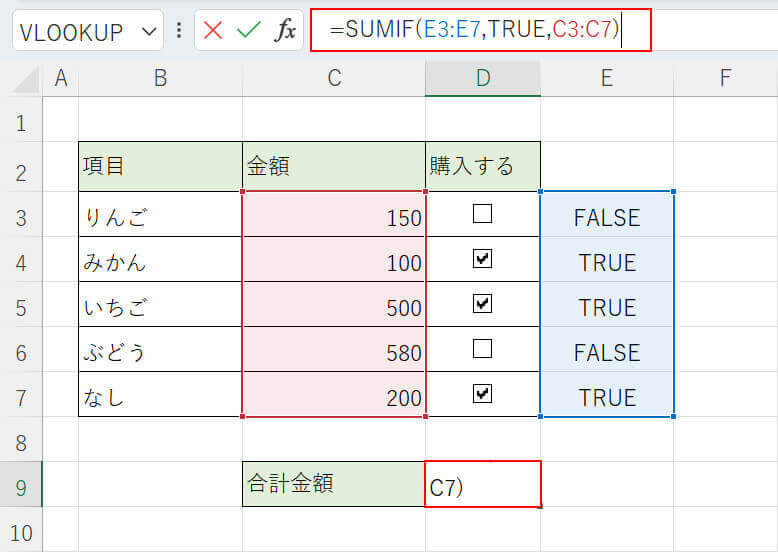Viewport: 778px width, 552px height.
Task: Uncheck the なし purchase checkbox
Action: coord(483,394)
